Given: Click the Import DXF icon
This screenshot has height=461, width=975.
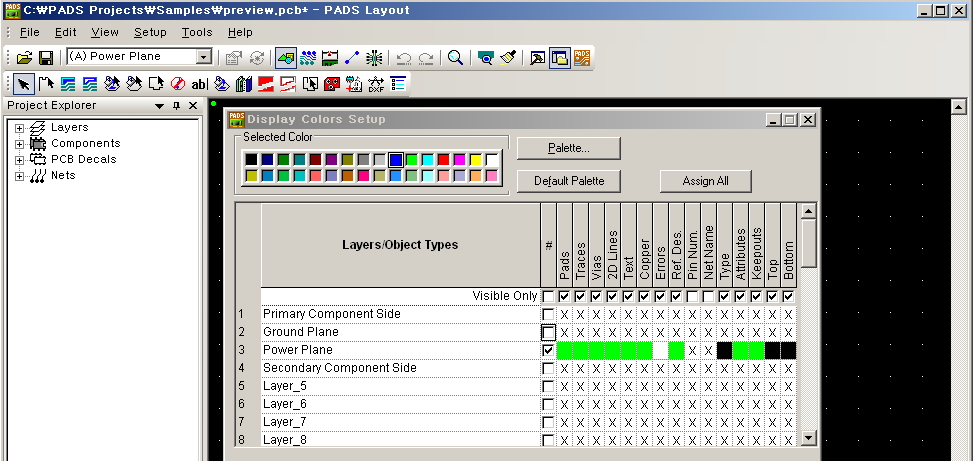Looking at the screenshot, I should [x=376, y=83].
